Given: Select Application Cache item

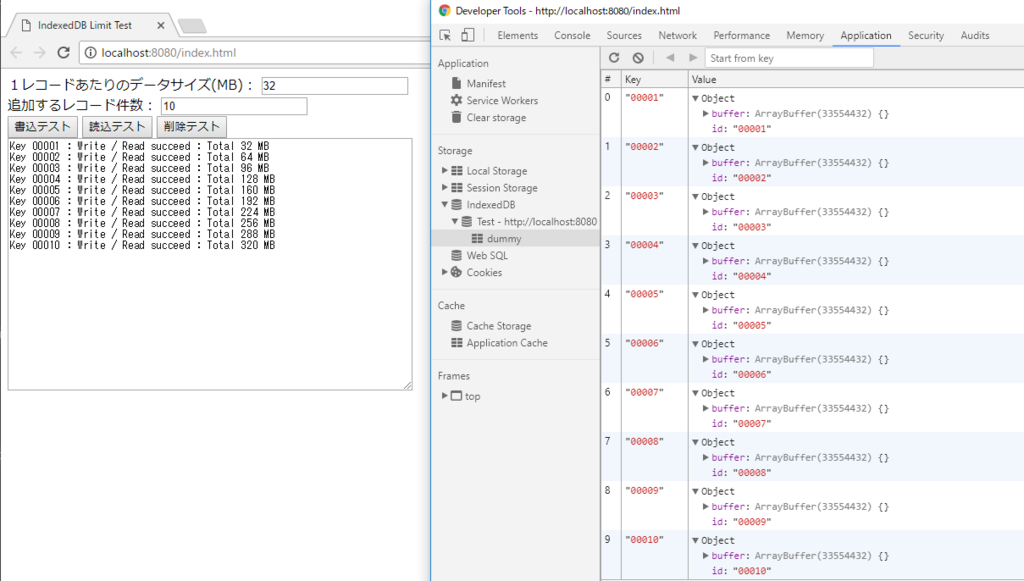Looking at the screenshot, I should tap(499, 343).
